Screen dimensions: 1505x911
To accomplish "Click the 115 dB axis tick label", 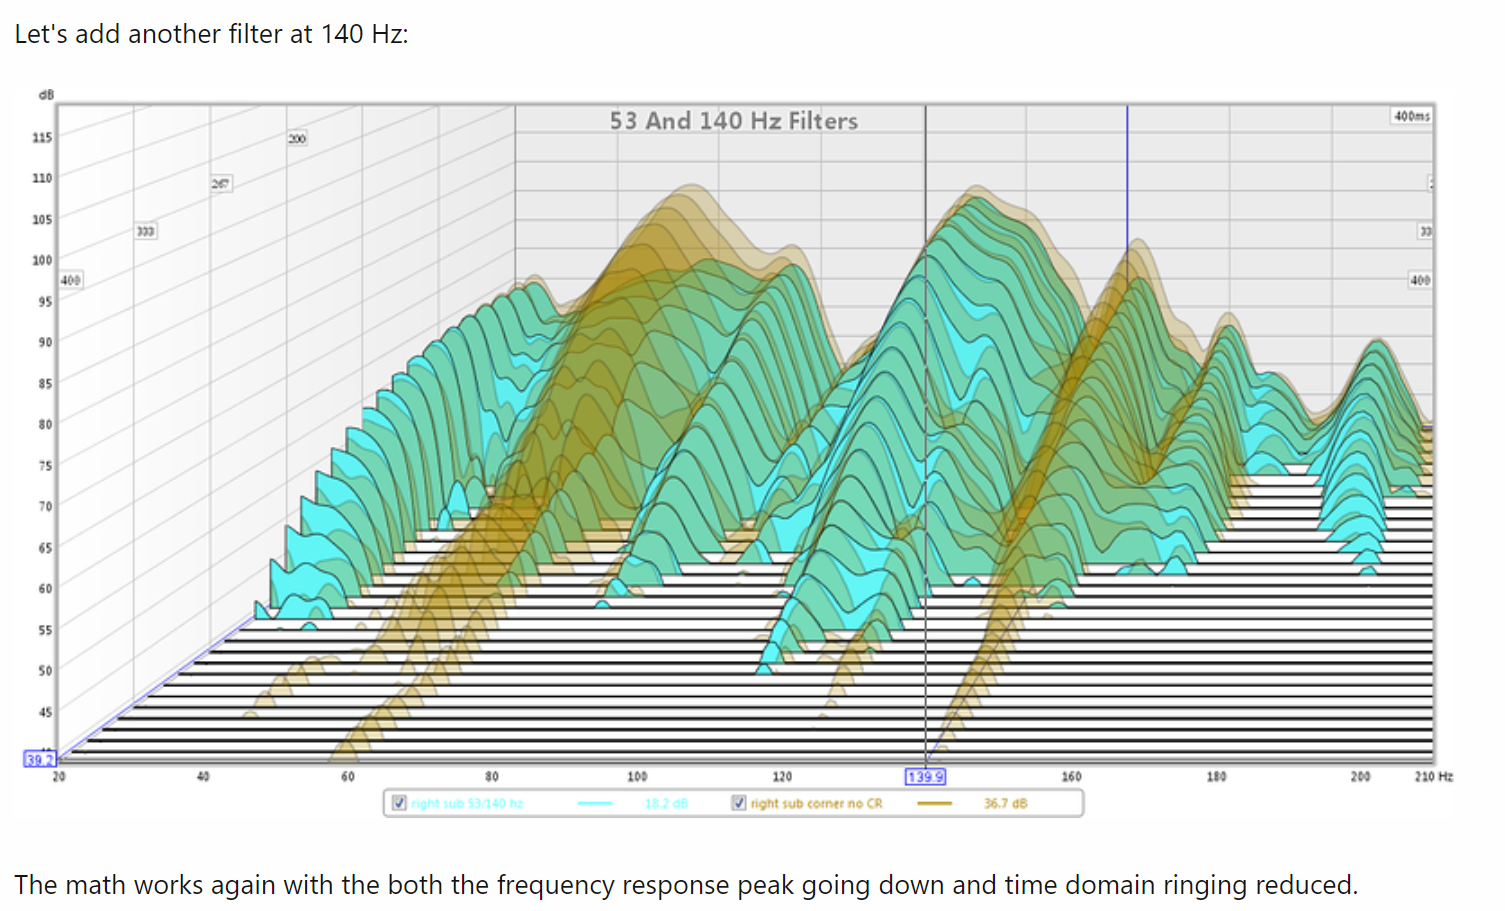I will [42, 137].
